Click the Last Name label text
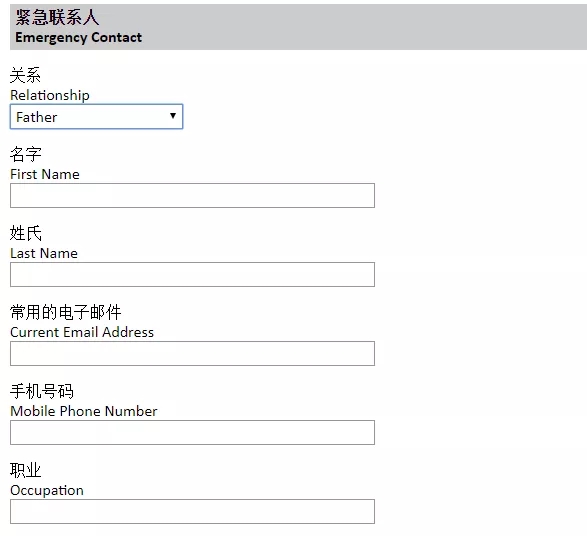This screenshot has height=536, width=587. point(44,253)
